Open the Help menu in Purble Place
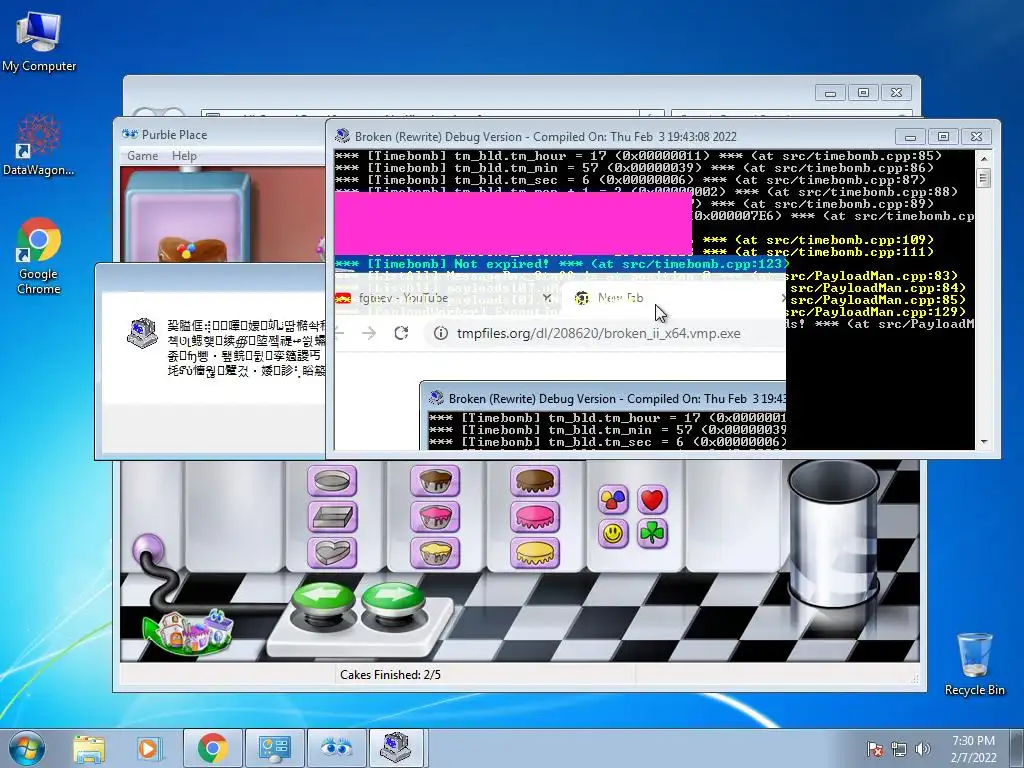1024x768 pixels. coord(184,155)
